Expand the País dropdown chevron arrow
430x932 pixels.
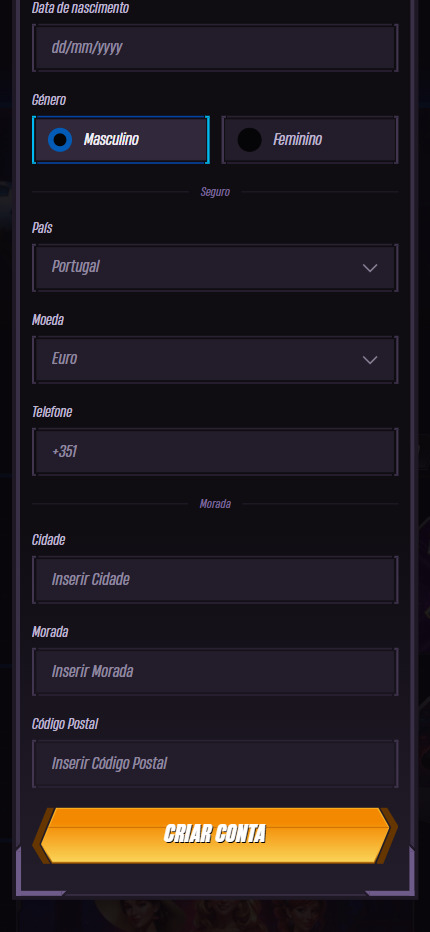click(x=370, y=268)
